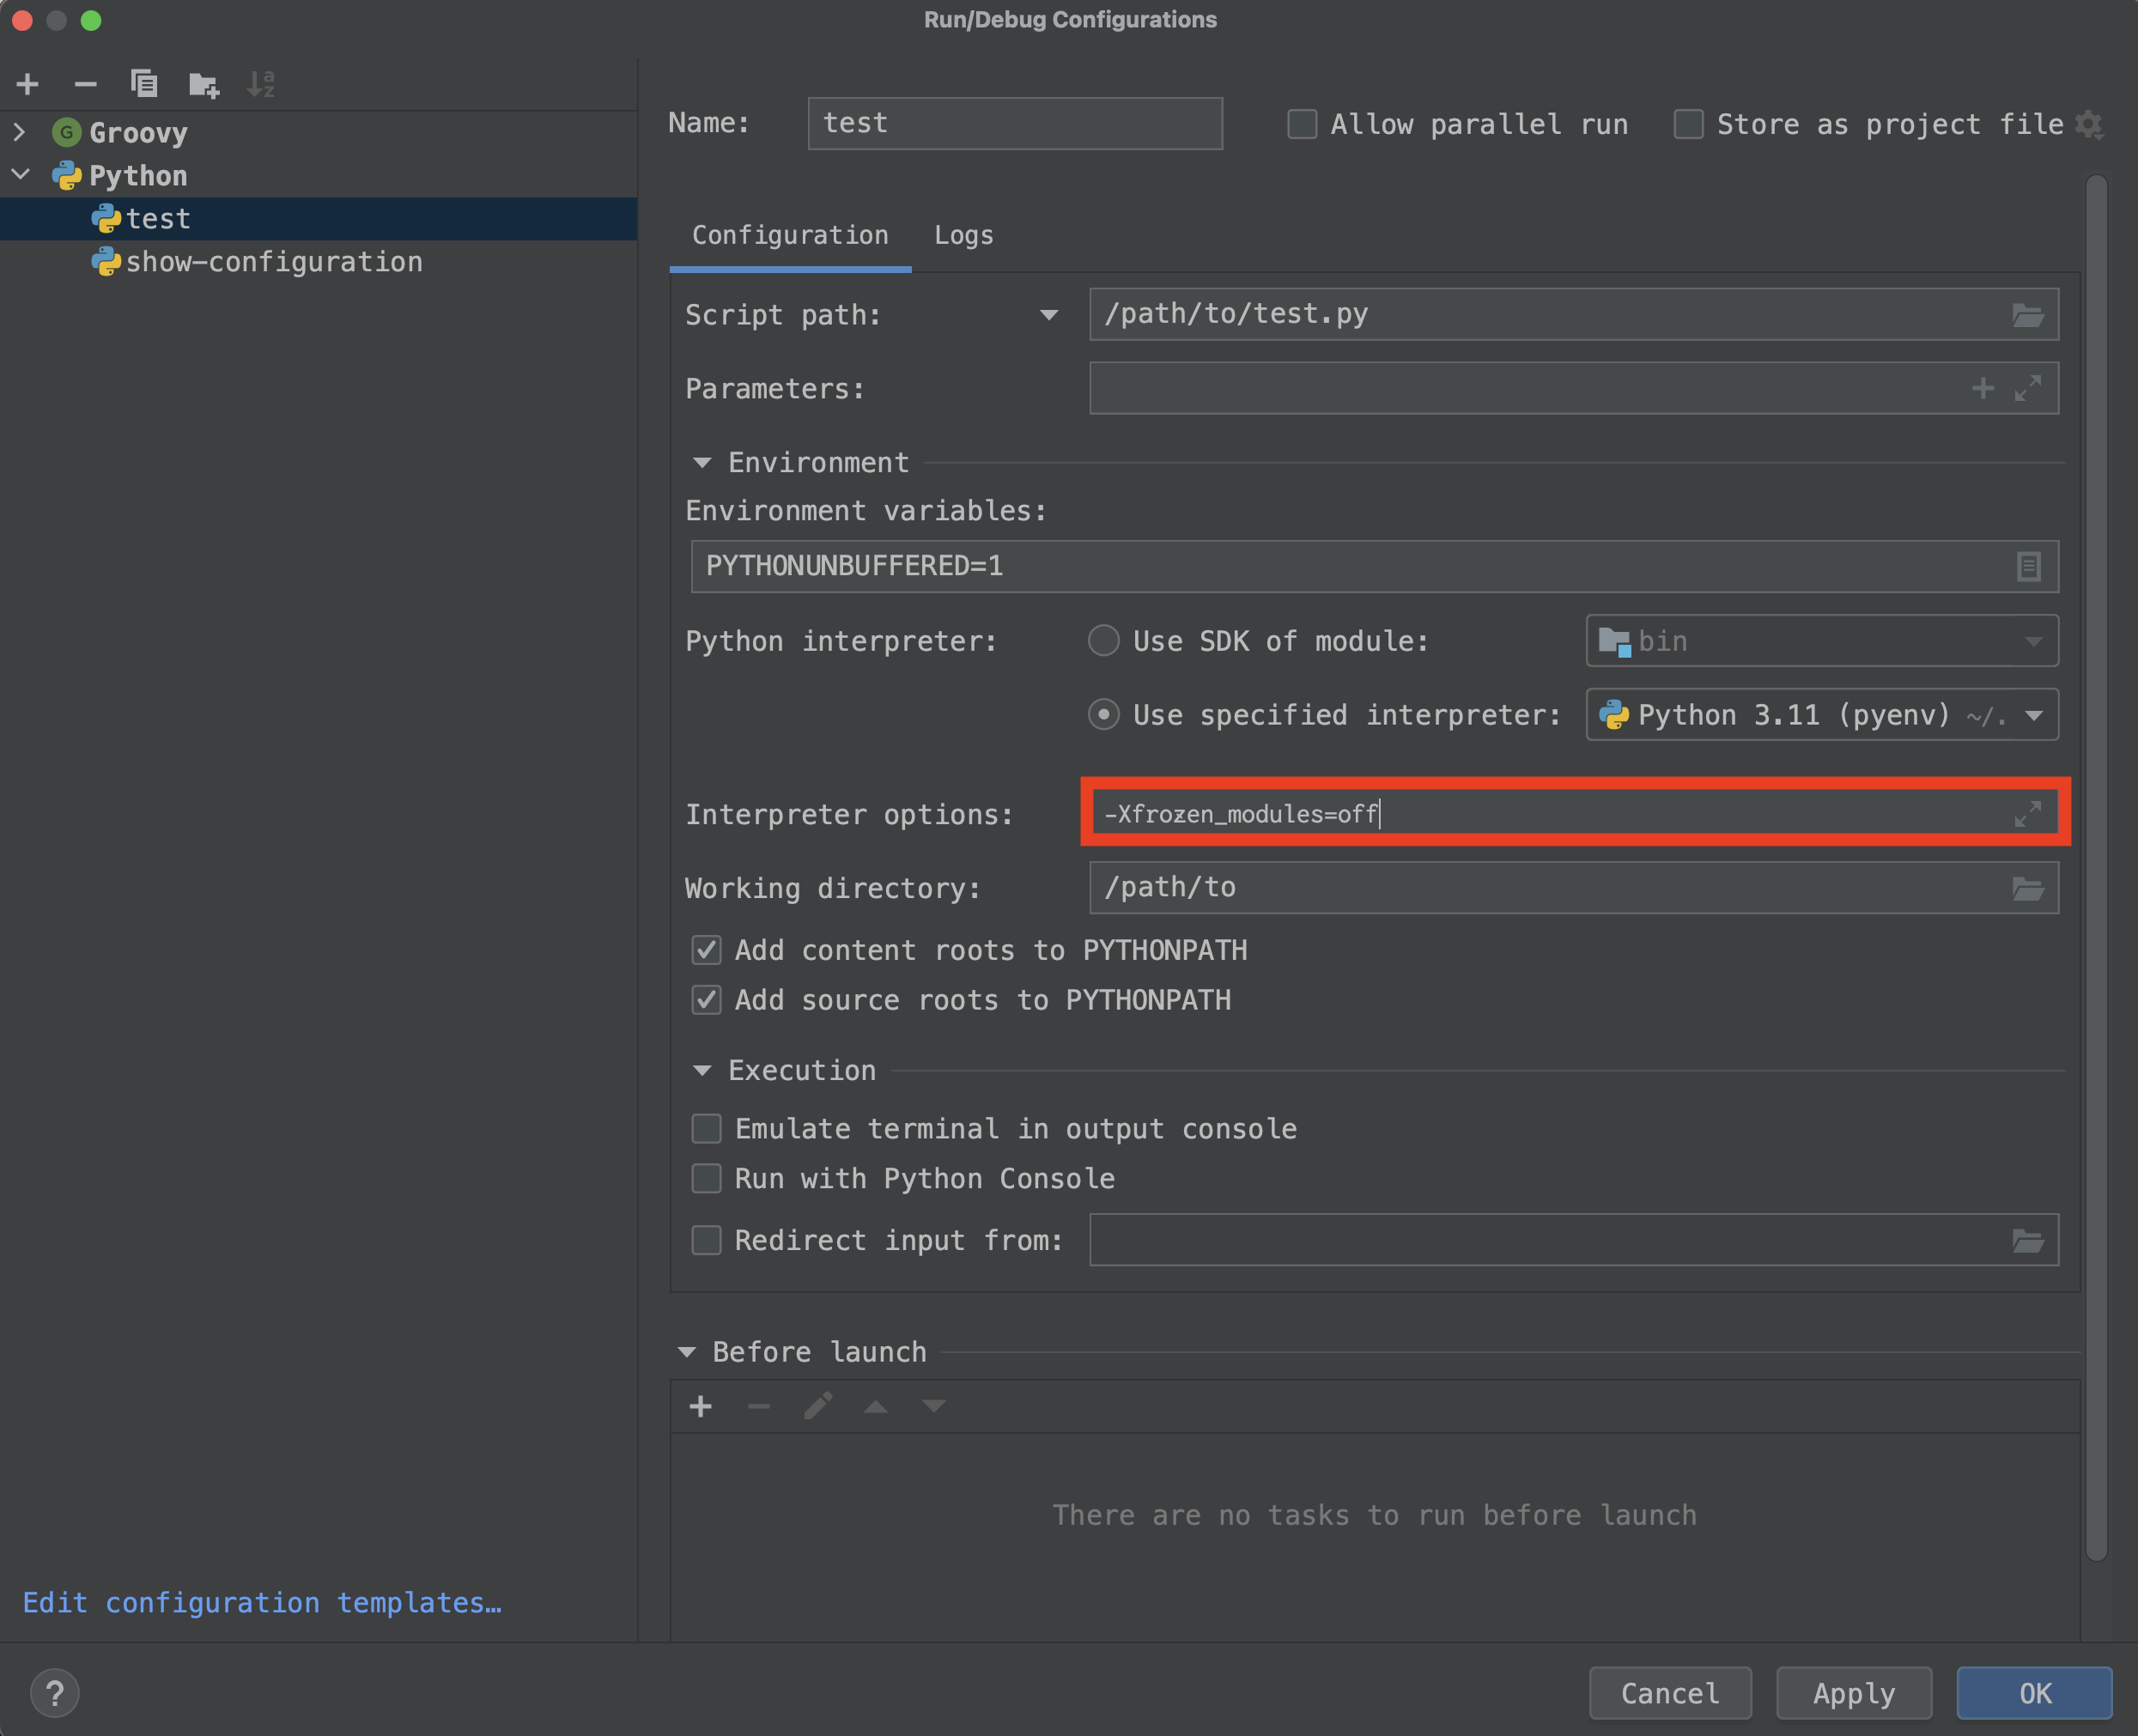This screenshot has height=1736, width=2138.
Task: Add a new run configuration
Action: pos(27,84)
